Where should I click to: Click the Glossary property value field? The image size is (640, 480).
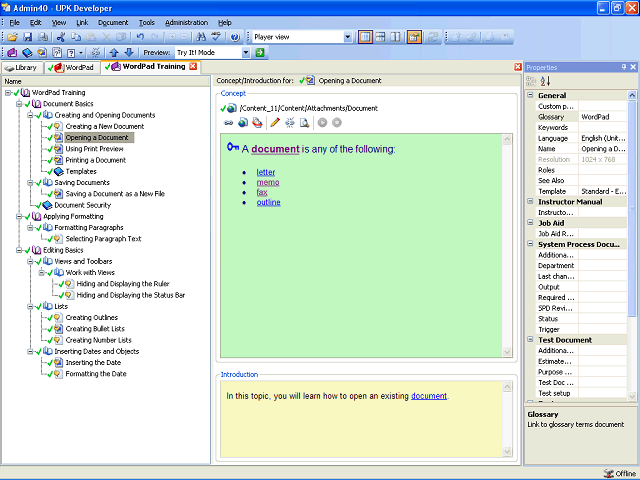pyautogui.click(x=602, y=117)
